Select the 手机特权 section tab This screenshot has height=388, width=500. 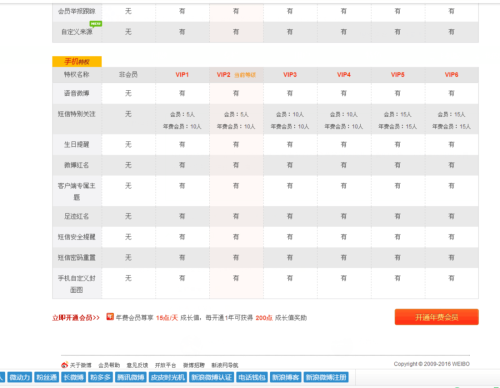(x=77, y=62)
